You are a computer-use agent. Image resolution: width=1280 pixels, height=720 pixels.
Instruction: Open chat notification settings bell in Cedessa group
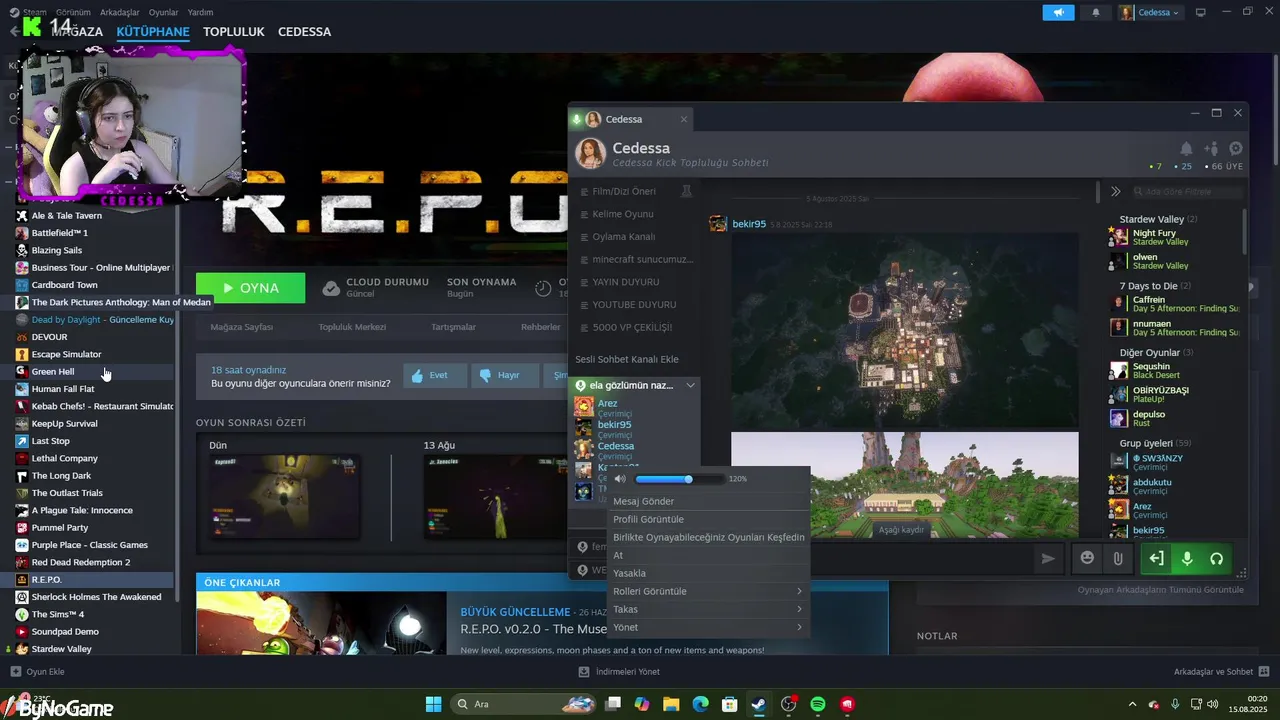(x=1186, y=149)
